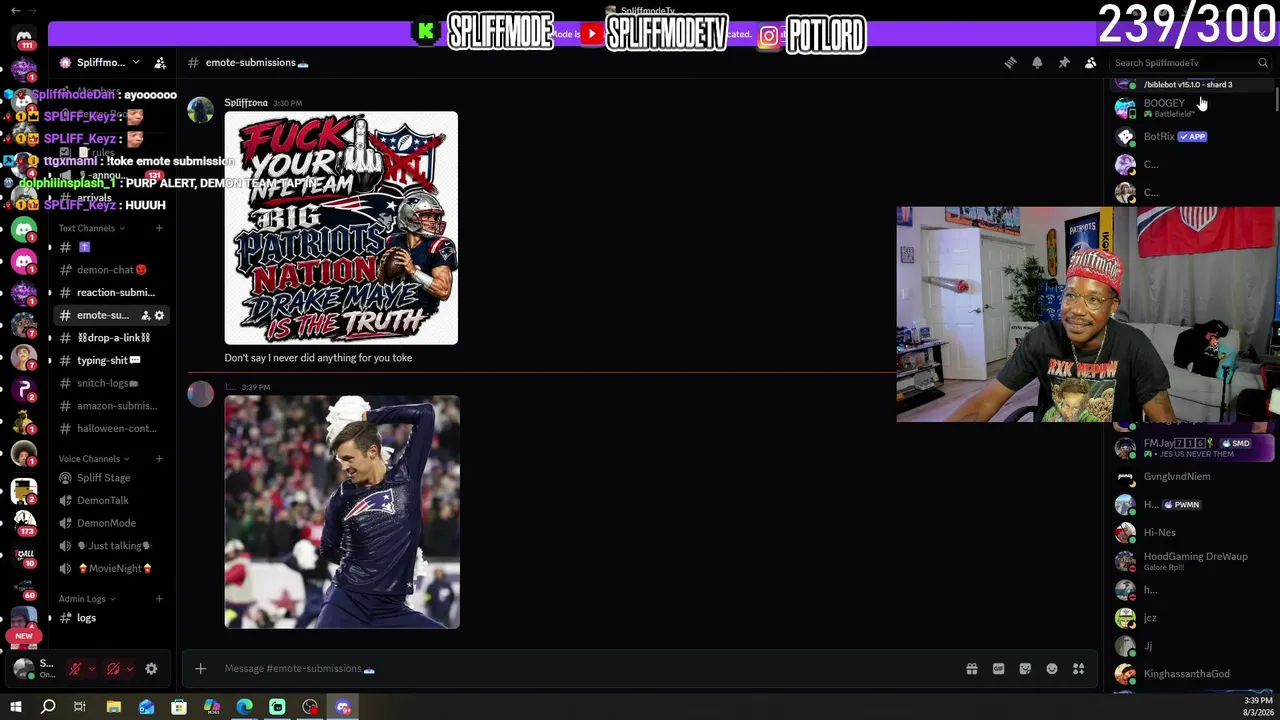Join the DemonTalk voice channel

(x=110, y=501)
